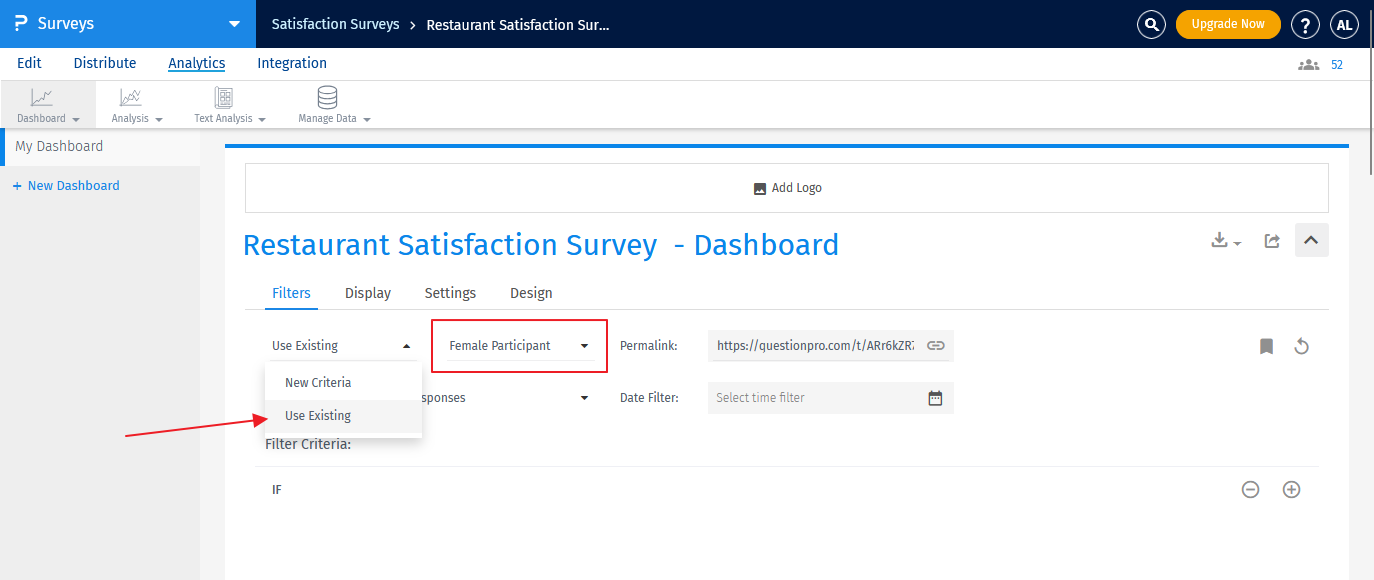Select the Text Analysis toolbar icon

point(222,100)
